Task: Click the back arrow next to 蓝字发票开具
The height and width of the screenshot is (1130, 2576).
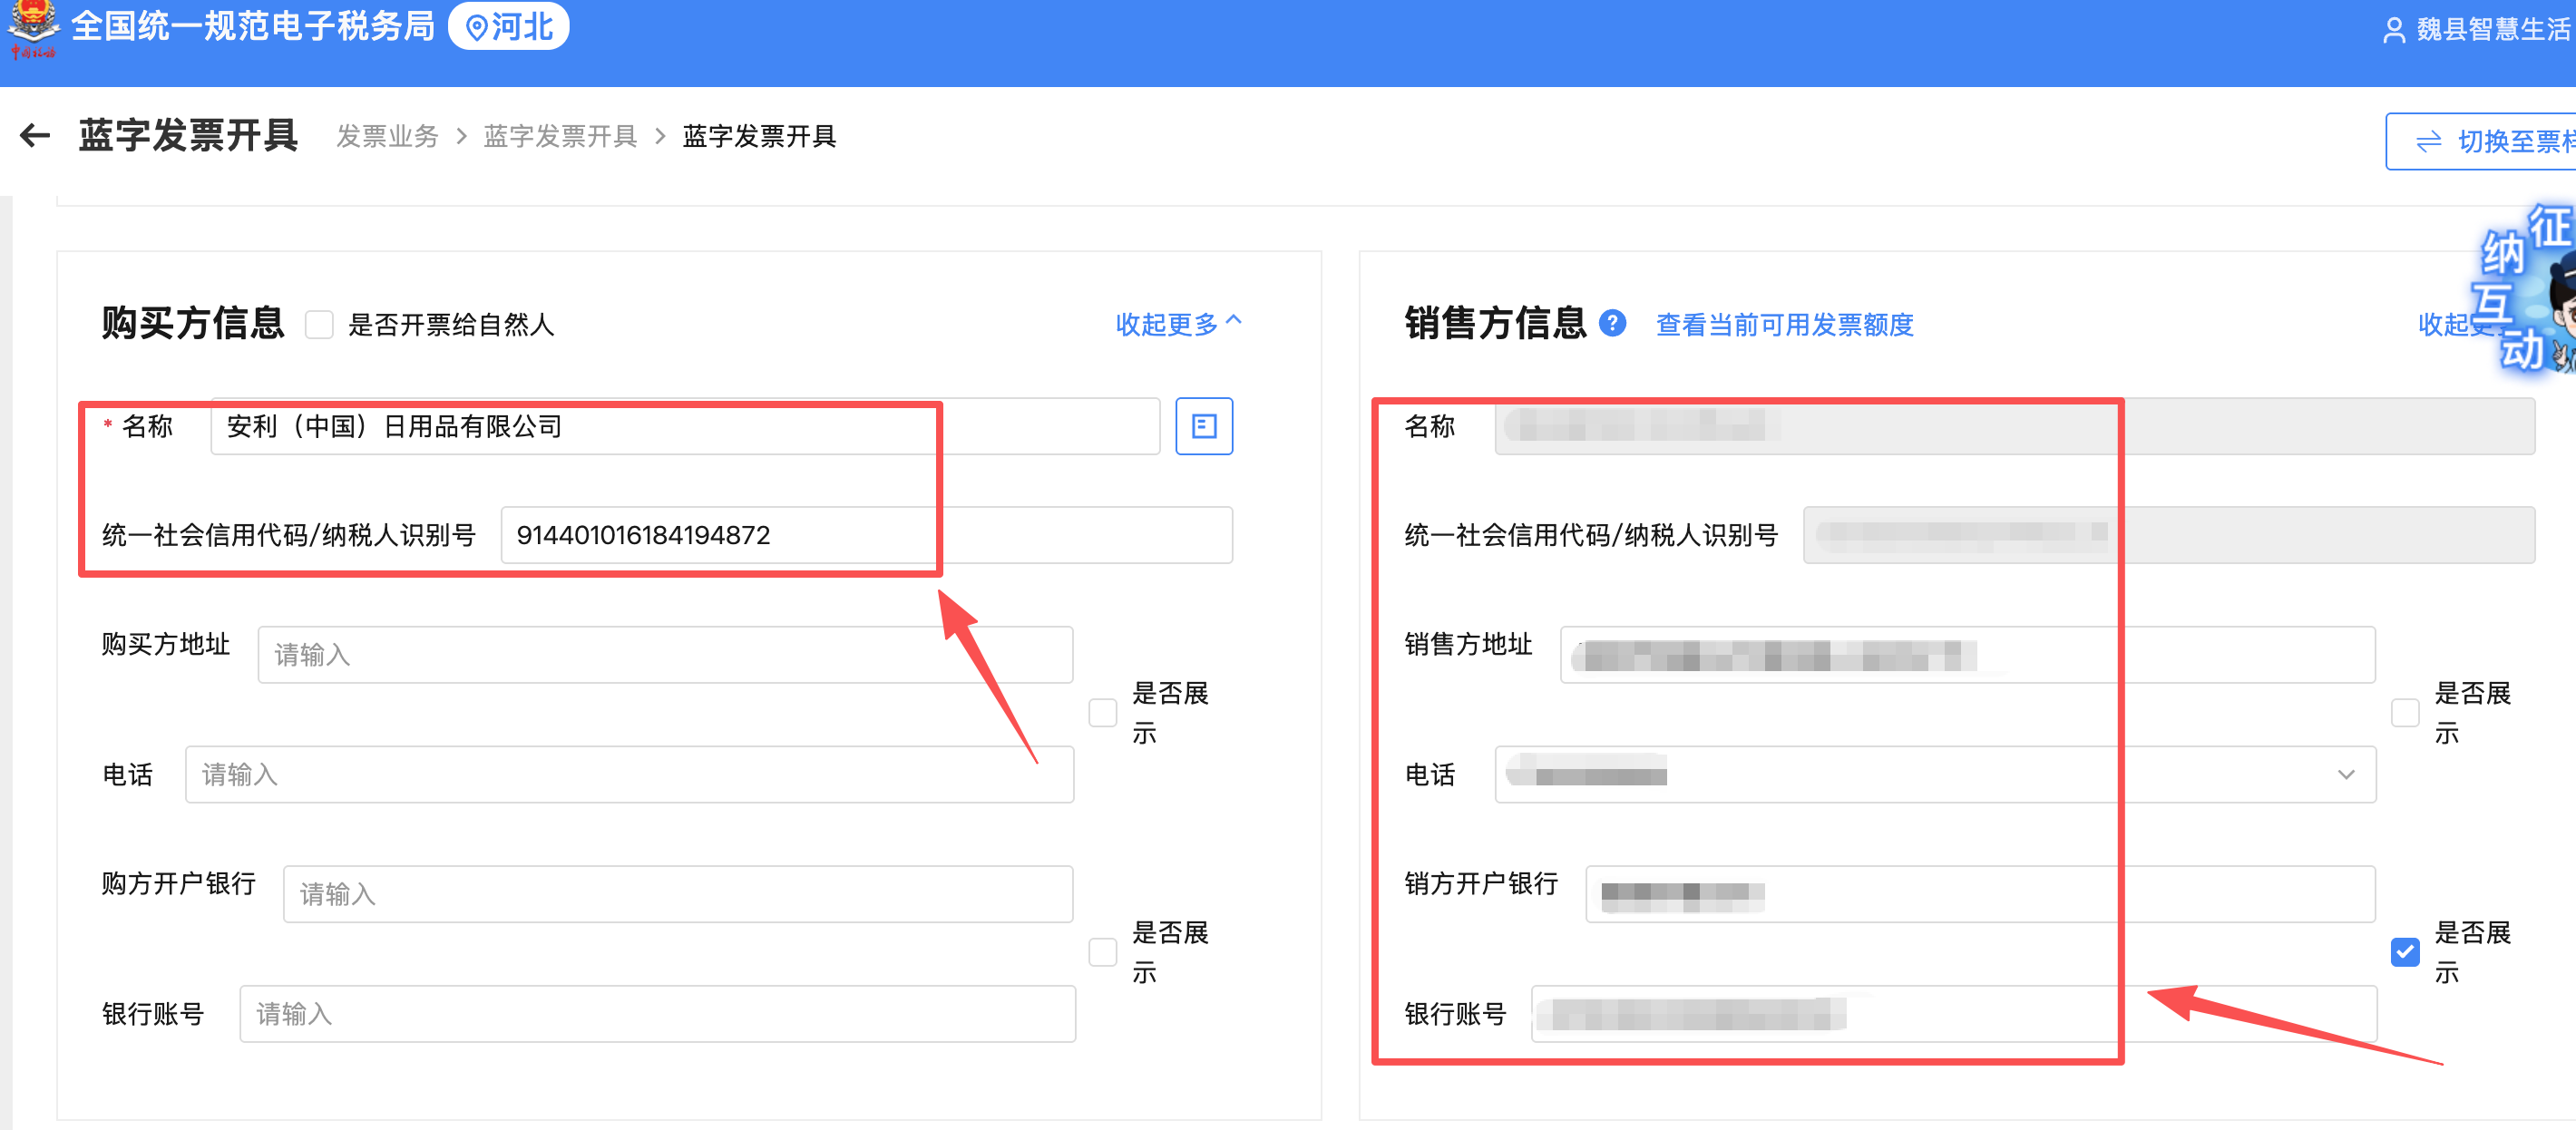Action: [33, 136]
